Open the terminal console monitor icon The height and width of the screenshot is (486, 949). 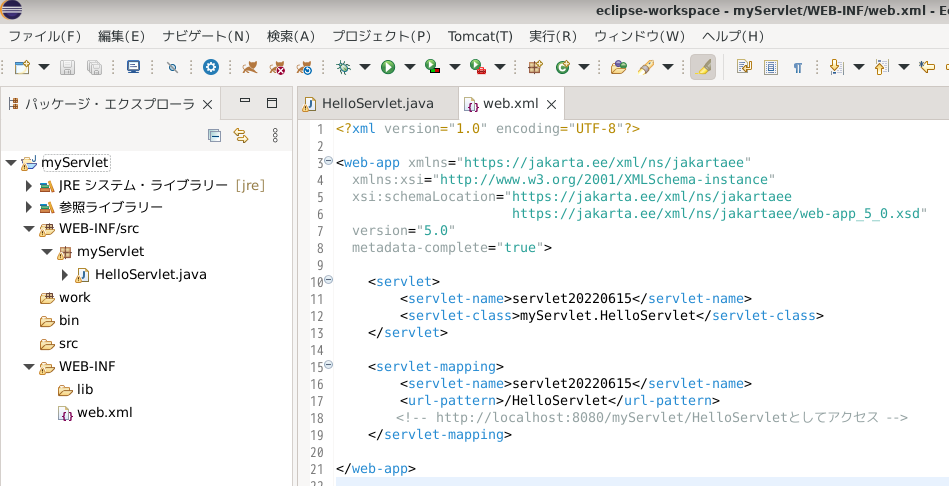tap(133, 67)
